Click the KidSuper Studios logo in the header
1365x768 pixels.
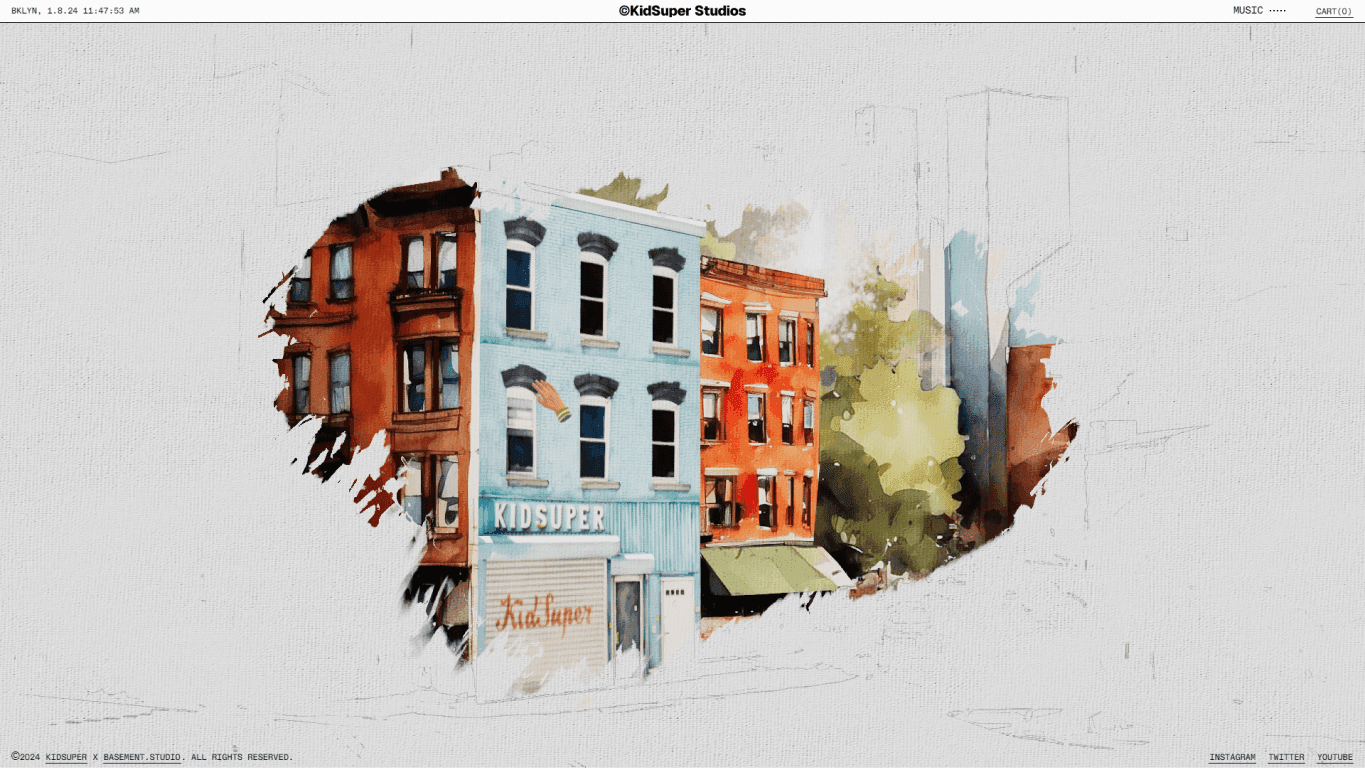[682, 11]
